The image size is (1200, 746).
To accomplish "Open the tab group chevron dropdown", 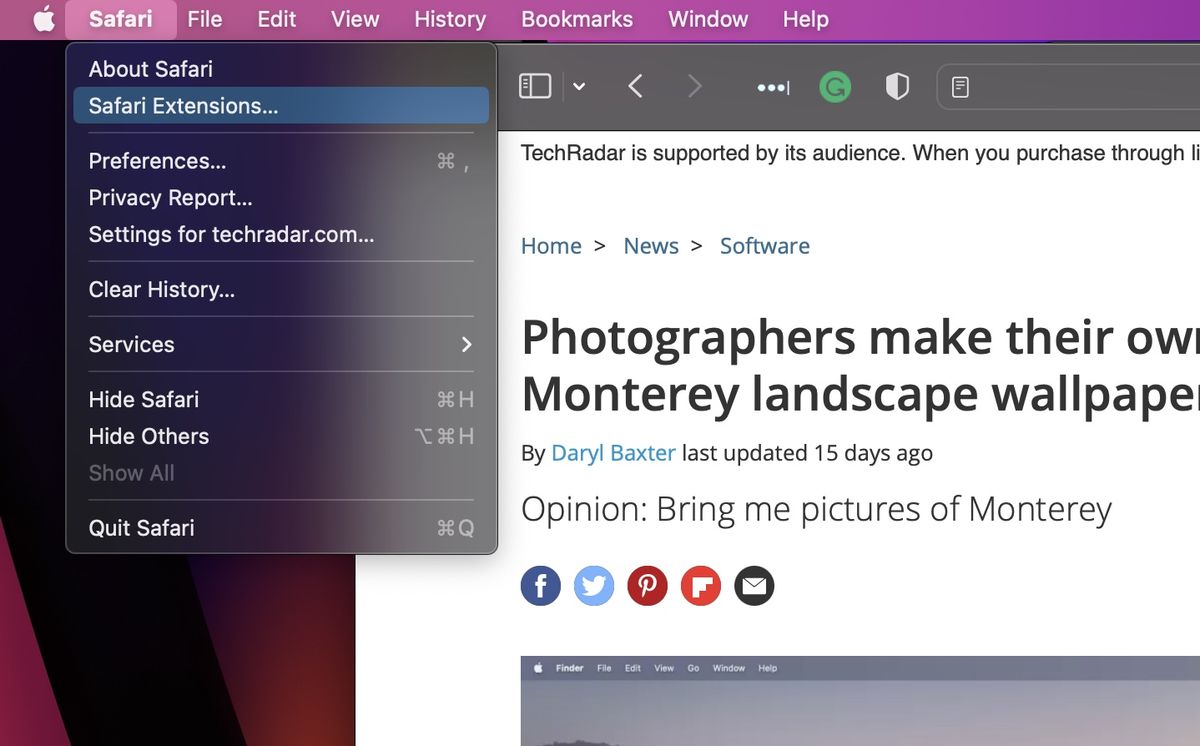I will coord(579,86).
